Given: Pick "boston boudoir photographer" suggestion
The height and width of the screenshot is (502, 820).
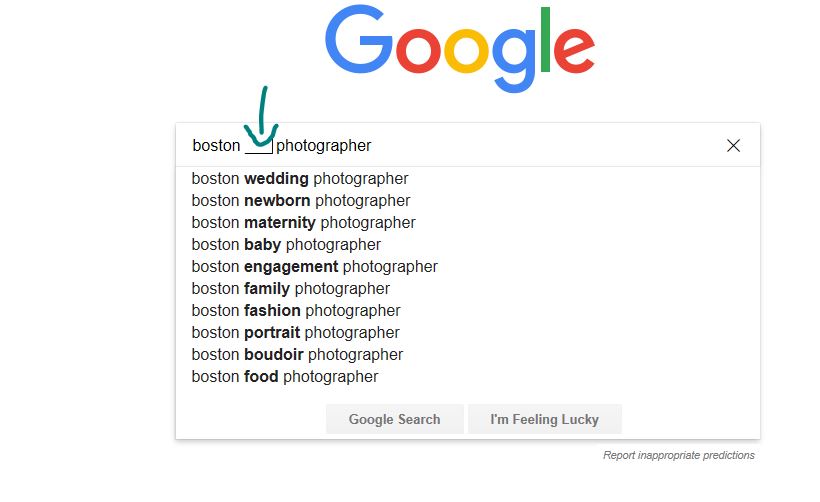Looking at the screenshot, I should click(468, 354).
